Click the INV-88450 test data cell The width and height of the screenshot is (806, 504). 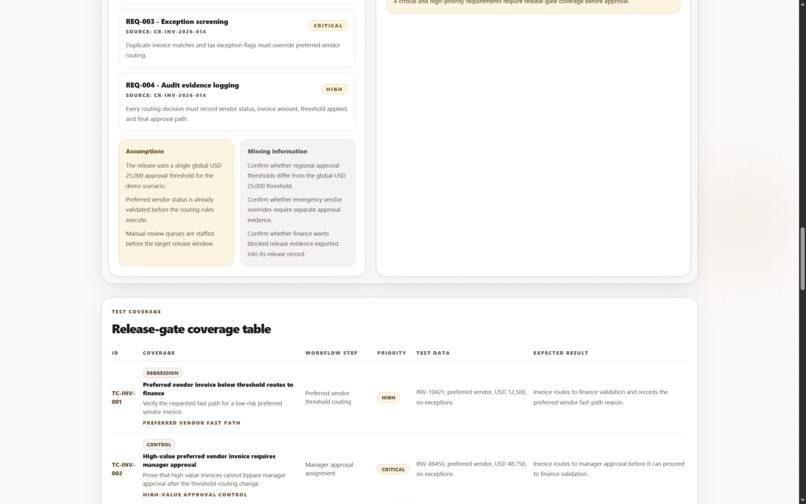(471, 469)
